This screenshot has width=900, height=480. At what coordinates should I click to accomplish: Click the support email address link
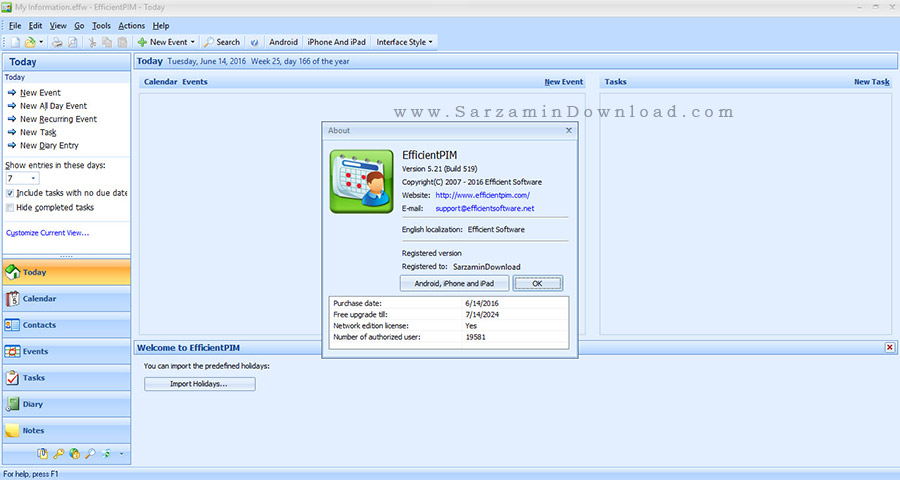tap(485, 208)
